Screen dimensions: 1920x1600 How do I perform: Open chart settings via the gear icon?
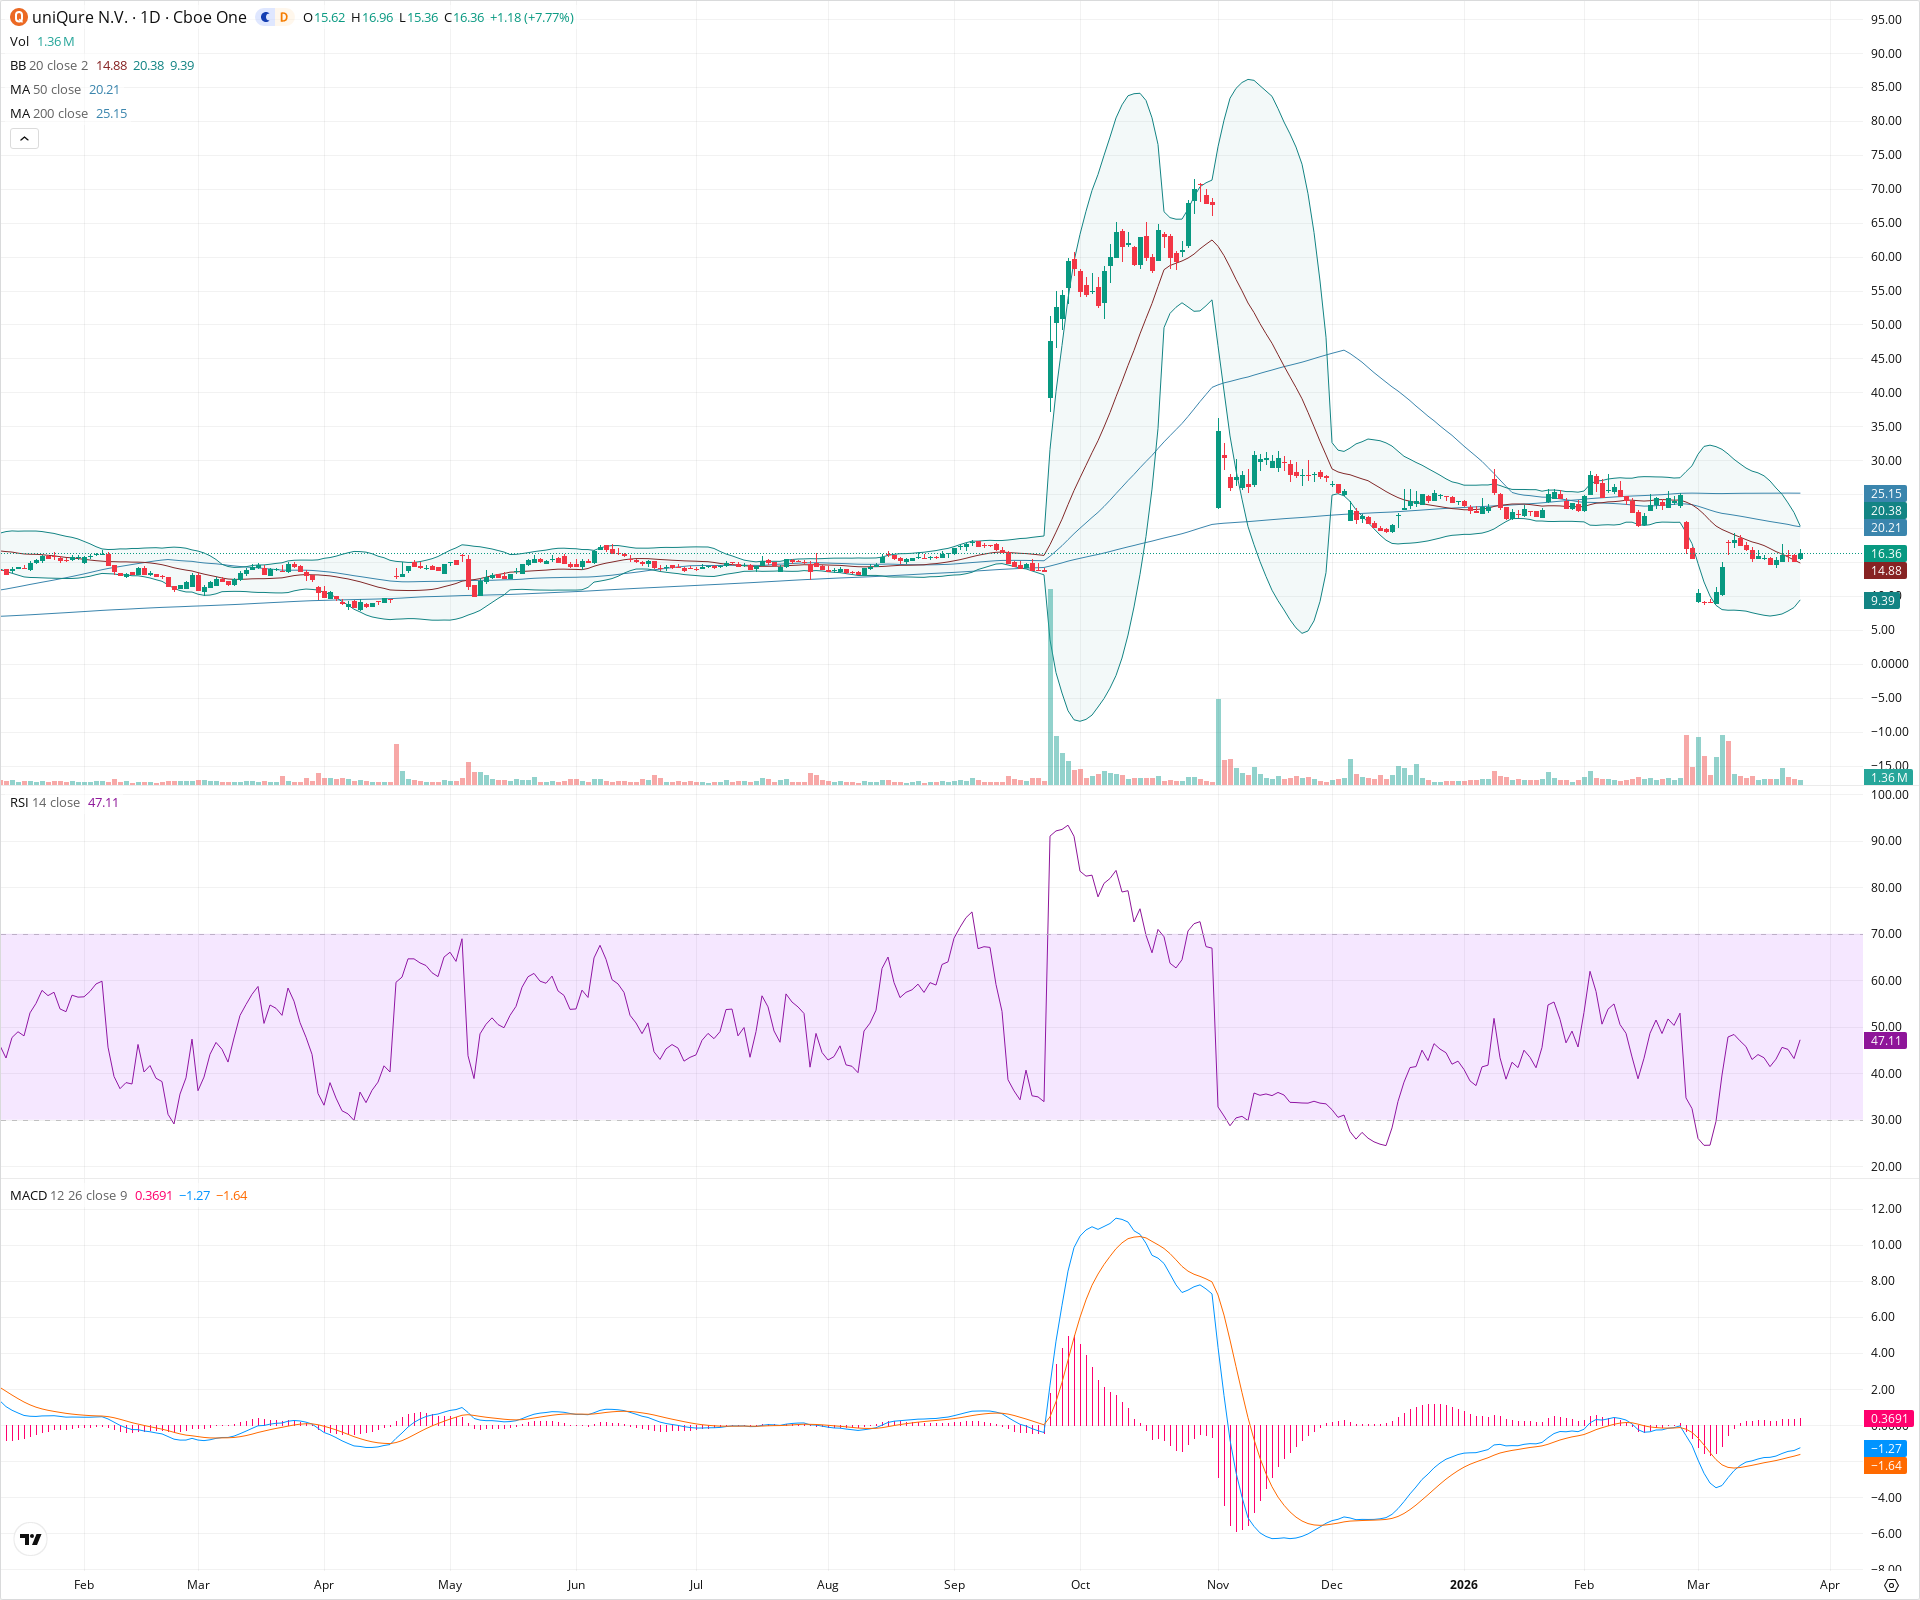tap(1893, 1585)
